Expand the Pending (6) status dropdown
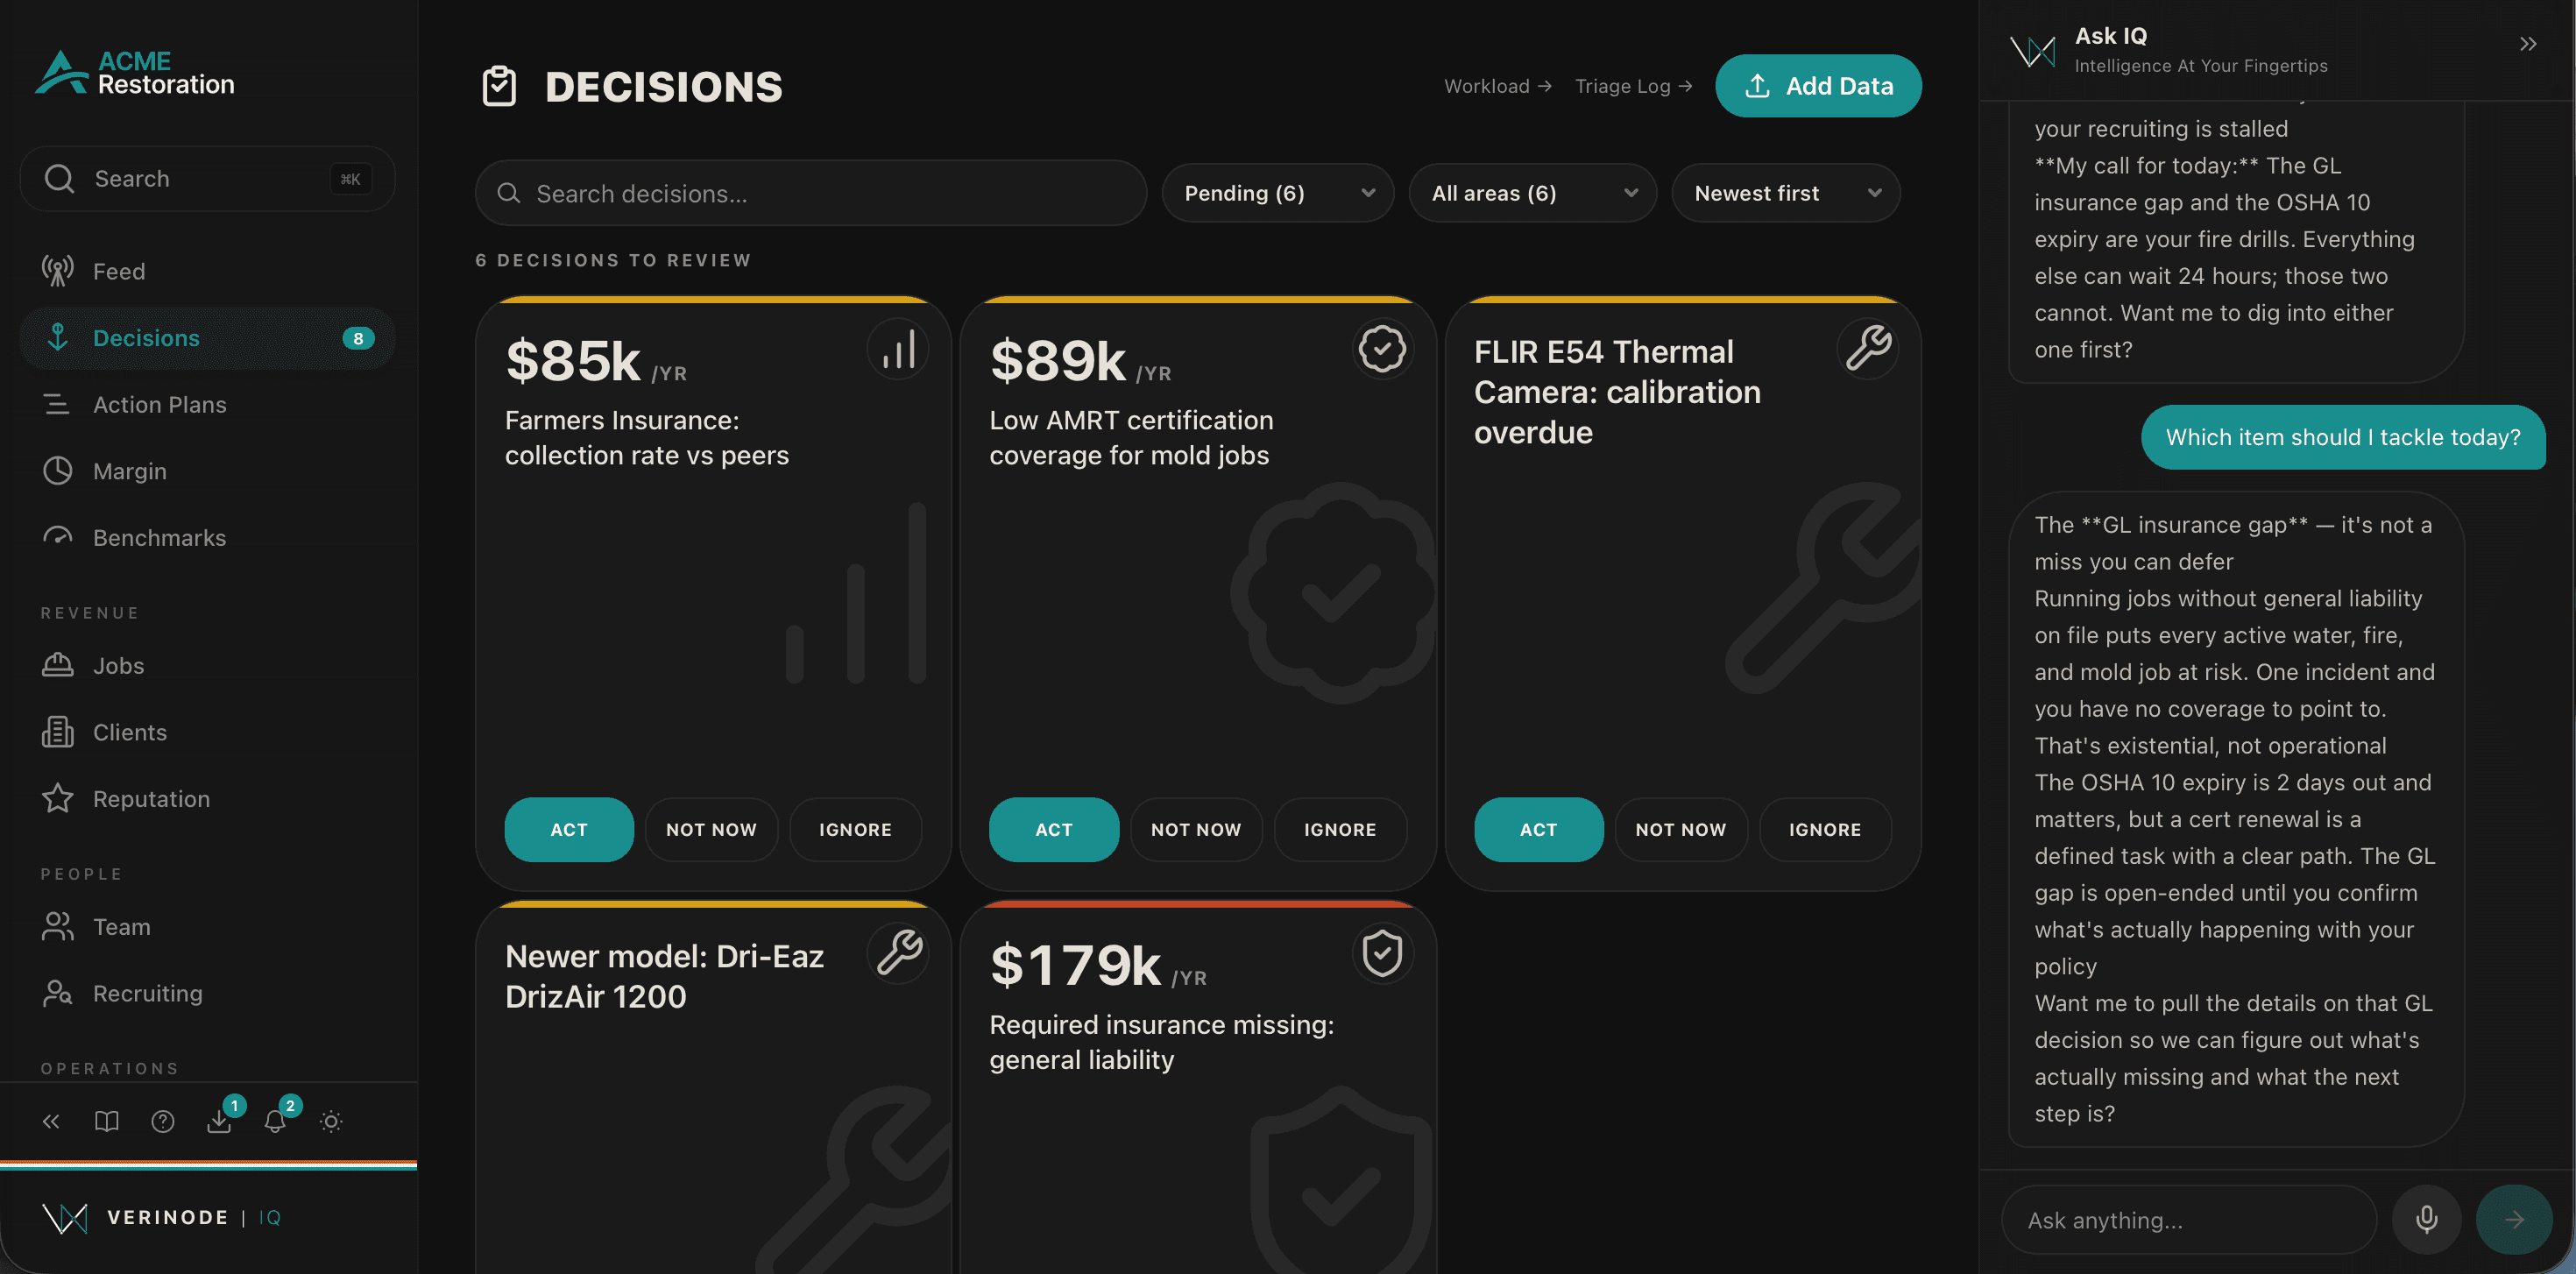This screenshot has width=2576, height=1274. point(1278,193)
